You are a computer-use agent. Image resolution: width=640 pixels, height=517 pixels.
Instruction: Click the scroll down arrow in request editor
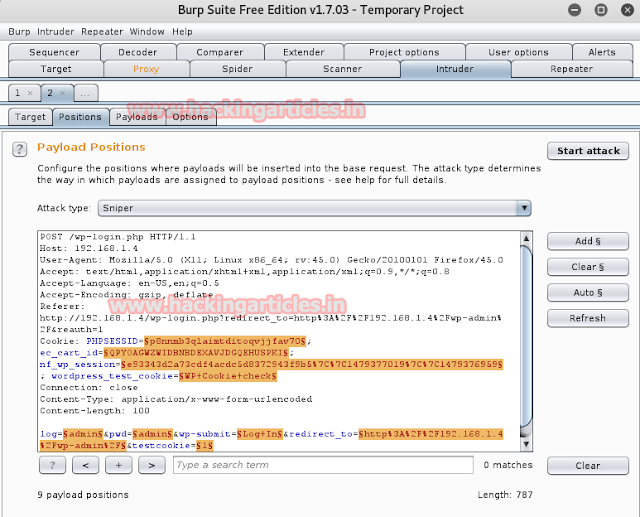(526, 444)
